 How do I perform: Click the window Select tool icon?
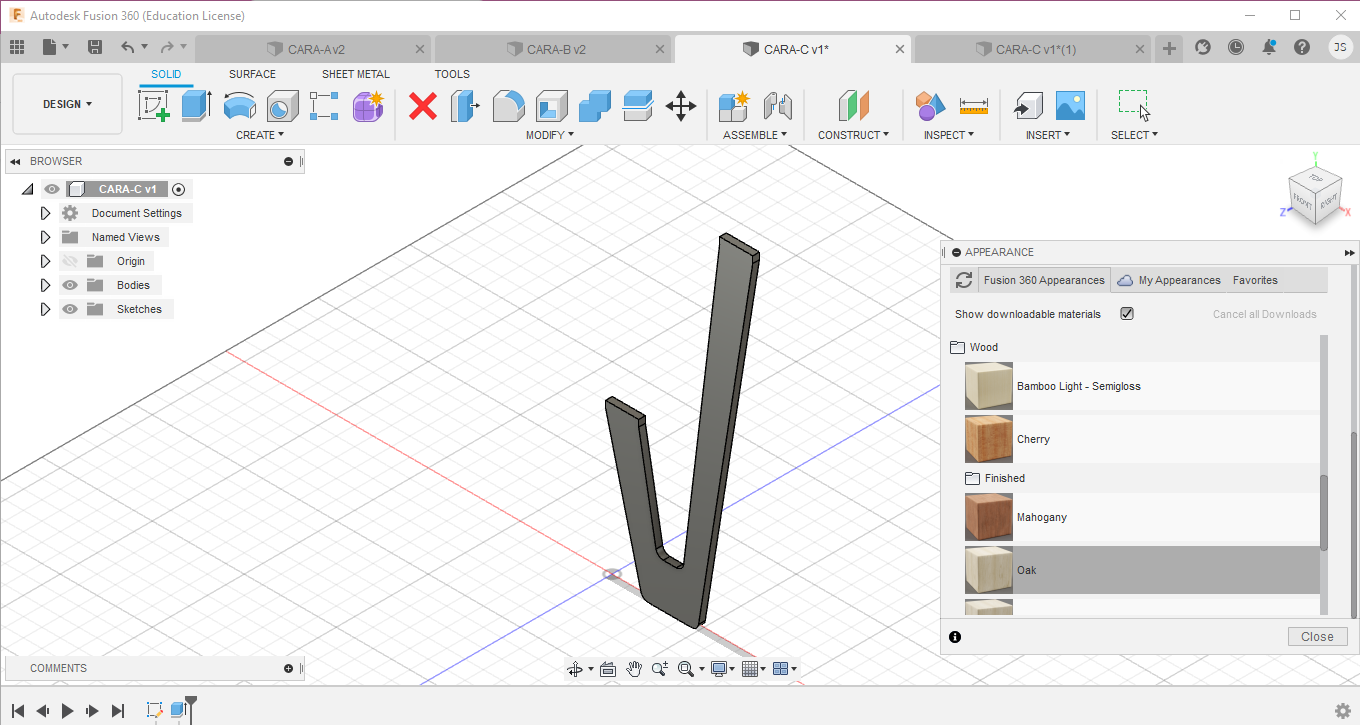coord(1133,105)
